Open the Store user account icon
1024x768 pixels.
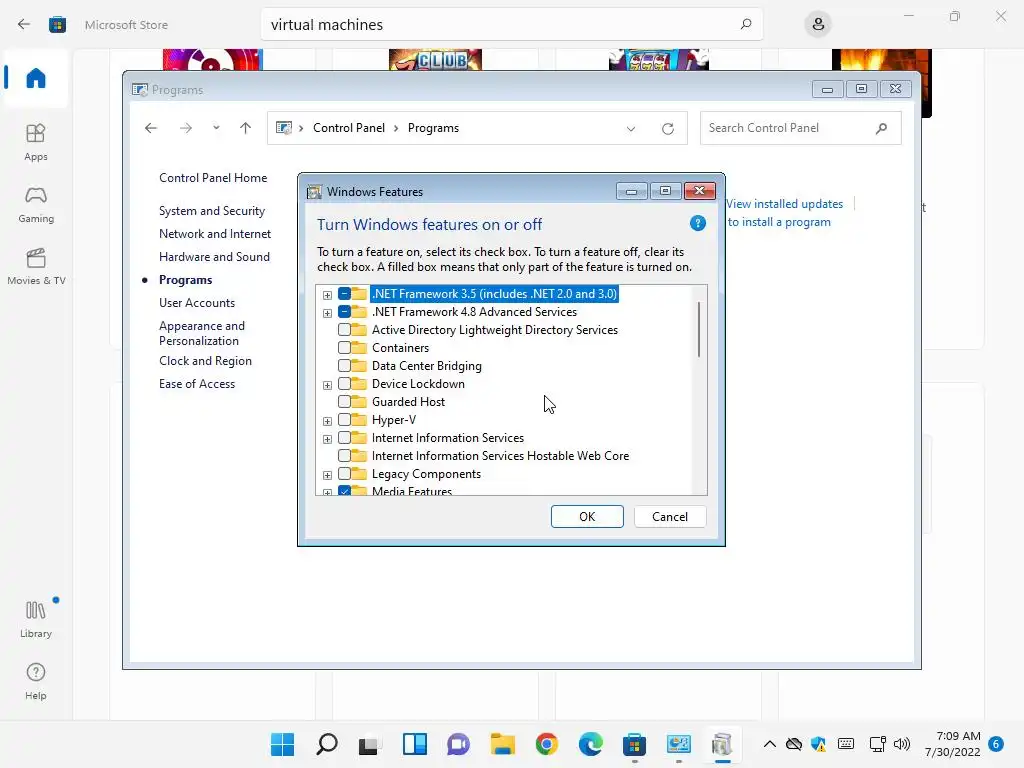tap(818, 25)
